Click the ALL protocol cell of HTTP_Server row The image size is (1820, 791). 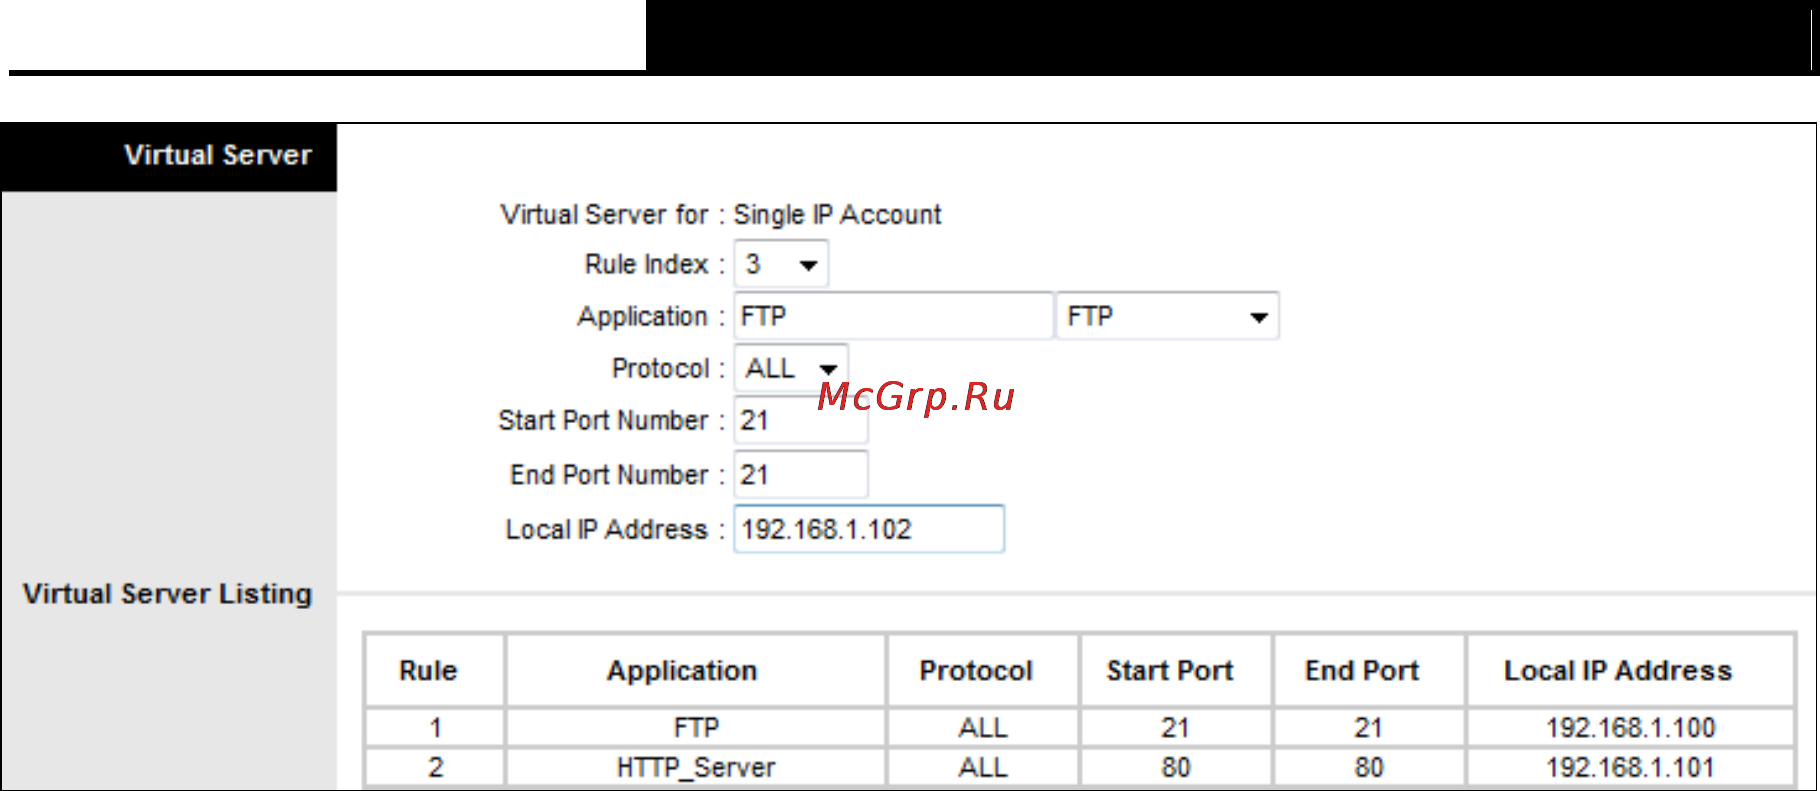coord(983,767)
